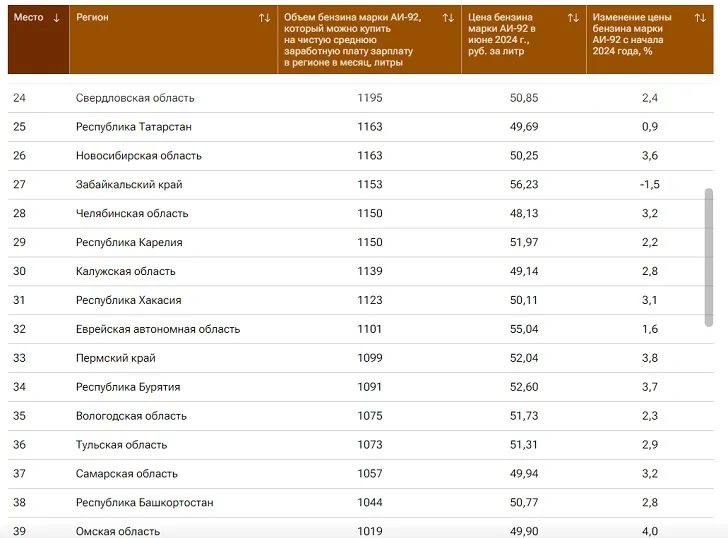Toggle sort arrows in the Объем бензина column

[x=448, y=18]
